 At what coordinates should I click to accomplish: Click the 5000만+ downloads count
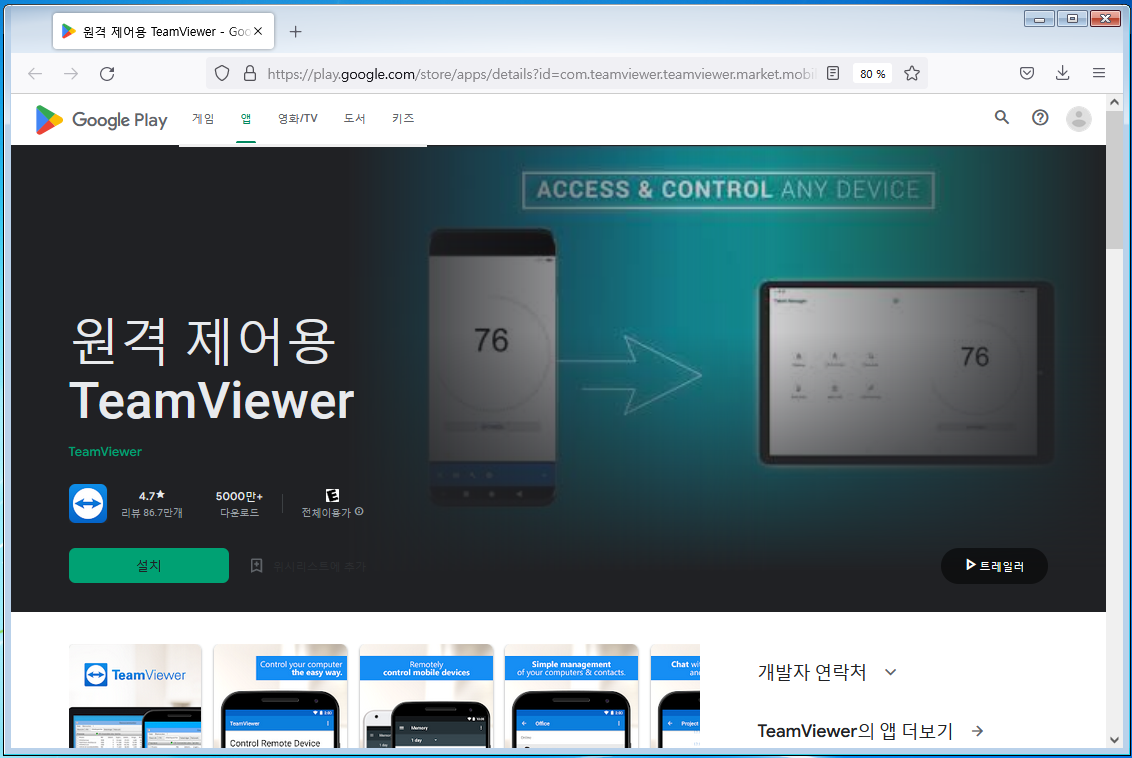pos(239,496)
